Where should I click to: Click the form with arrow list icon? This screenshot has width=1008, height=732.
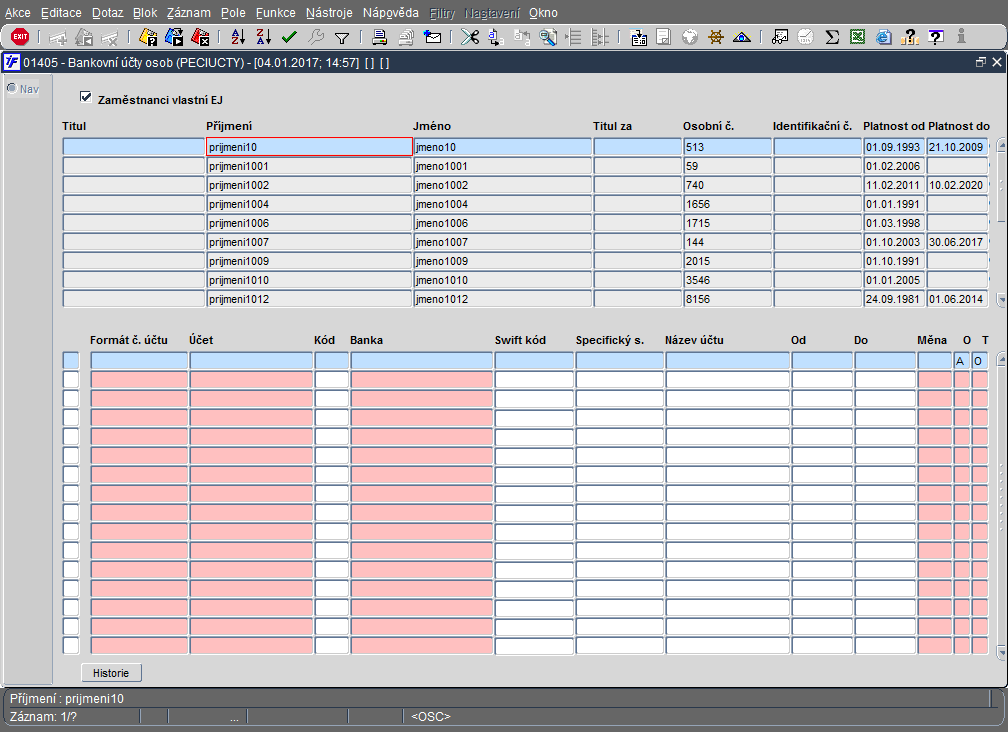pos(638,37)
